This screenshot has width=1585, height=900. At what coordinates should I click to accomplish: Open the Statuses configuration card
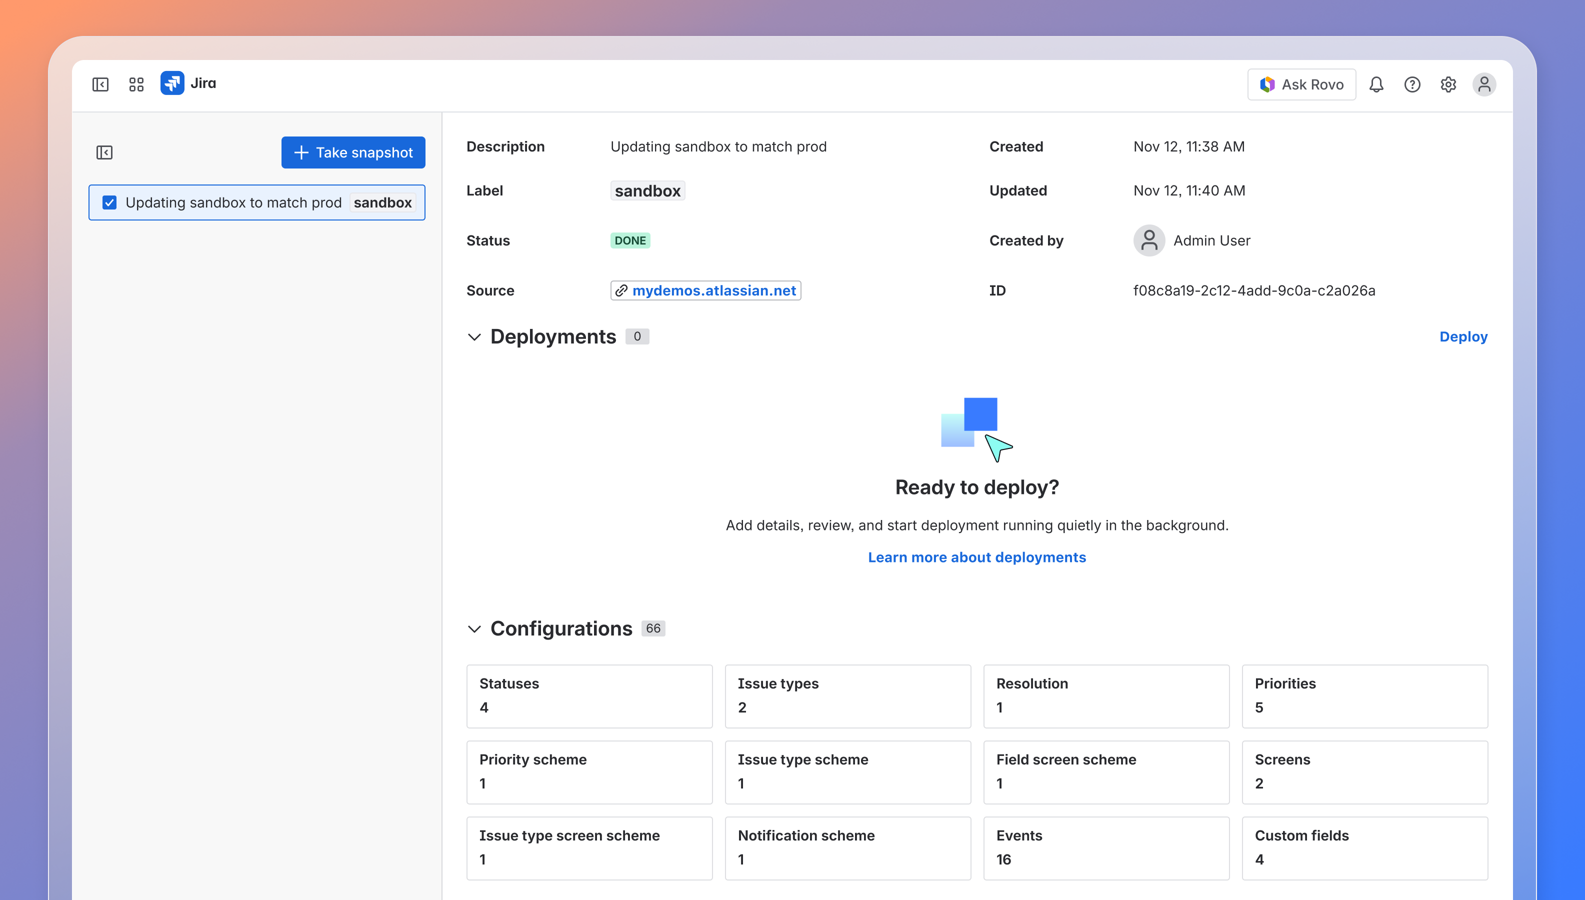(x=589, y=696)
